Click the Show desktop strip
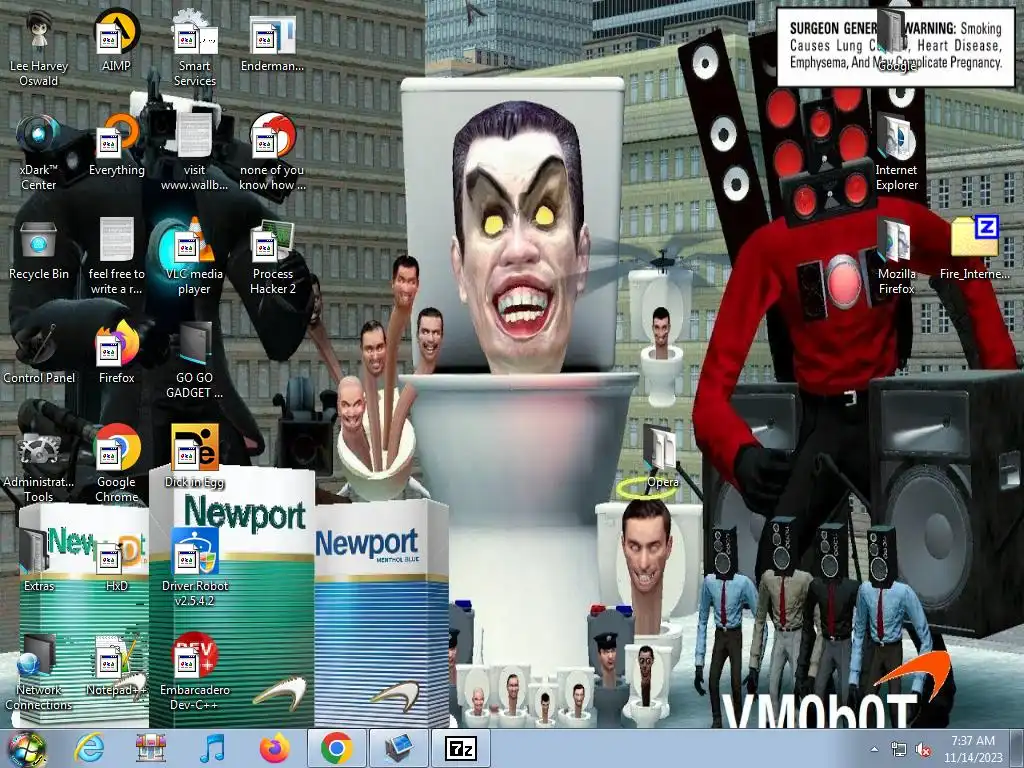1024x768 pixels. point(1017,748)
